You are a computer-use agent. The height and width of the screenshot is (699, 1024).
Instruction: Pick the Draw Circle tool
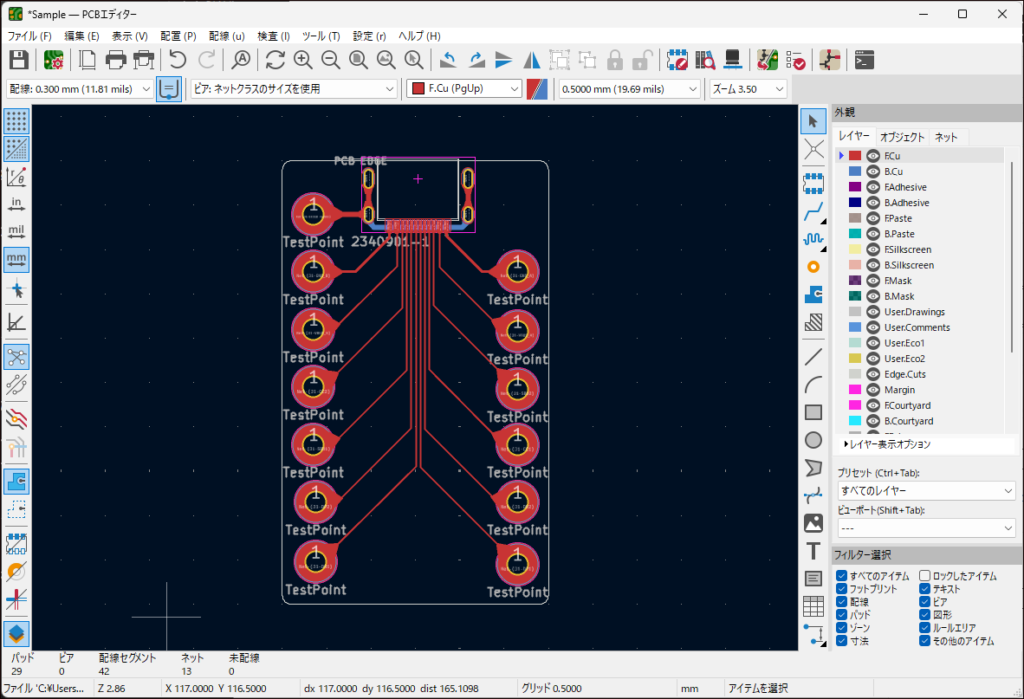click(814, 440)
